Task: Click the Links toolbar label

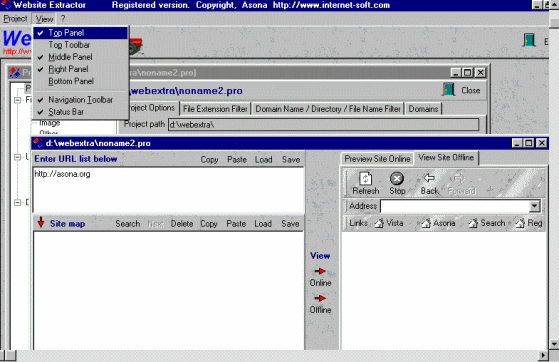Action: tap(358, 223)
